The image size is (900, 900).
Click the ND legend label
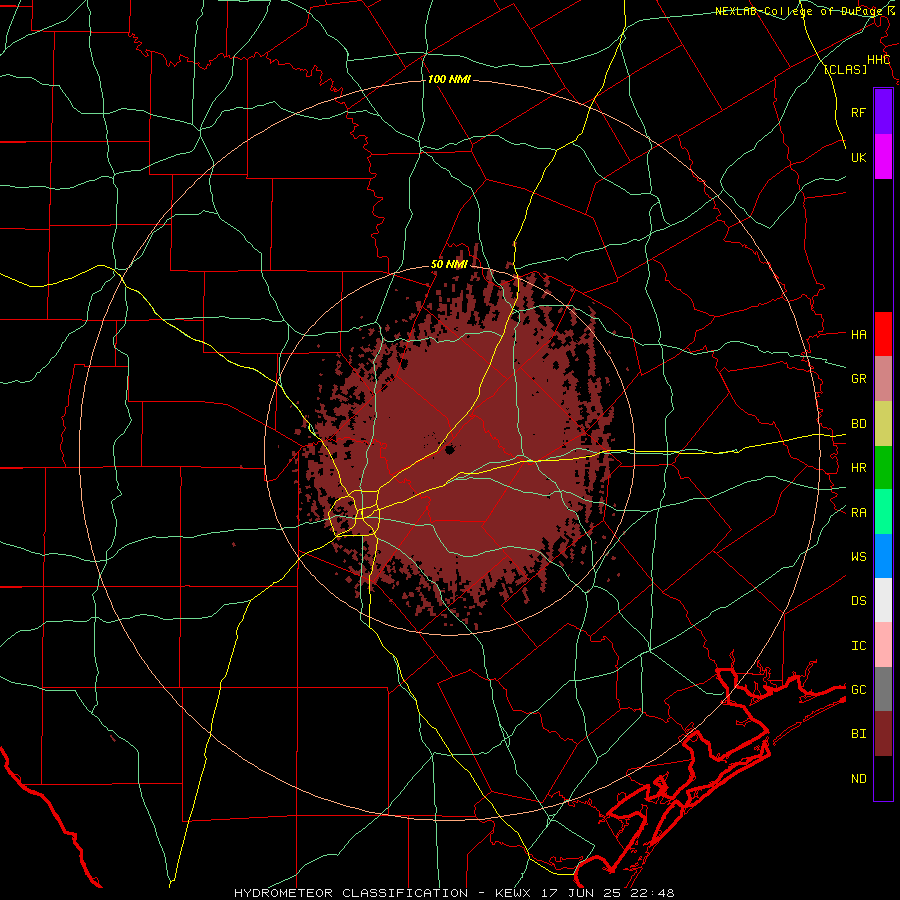click(x=858, y=779)
